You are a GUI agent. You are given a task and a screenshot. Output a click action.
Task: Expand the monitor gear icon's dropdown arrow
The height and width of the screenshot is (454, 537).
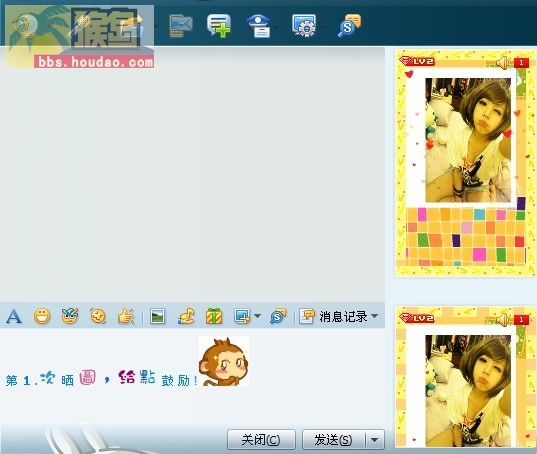tap(323, 26)
